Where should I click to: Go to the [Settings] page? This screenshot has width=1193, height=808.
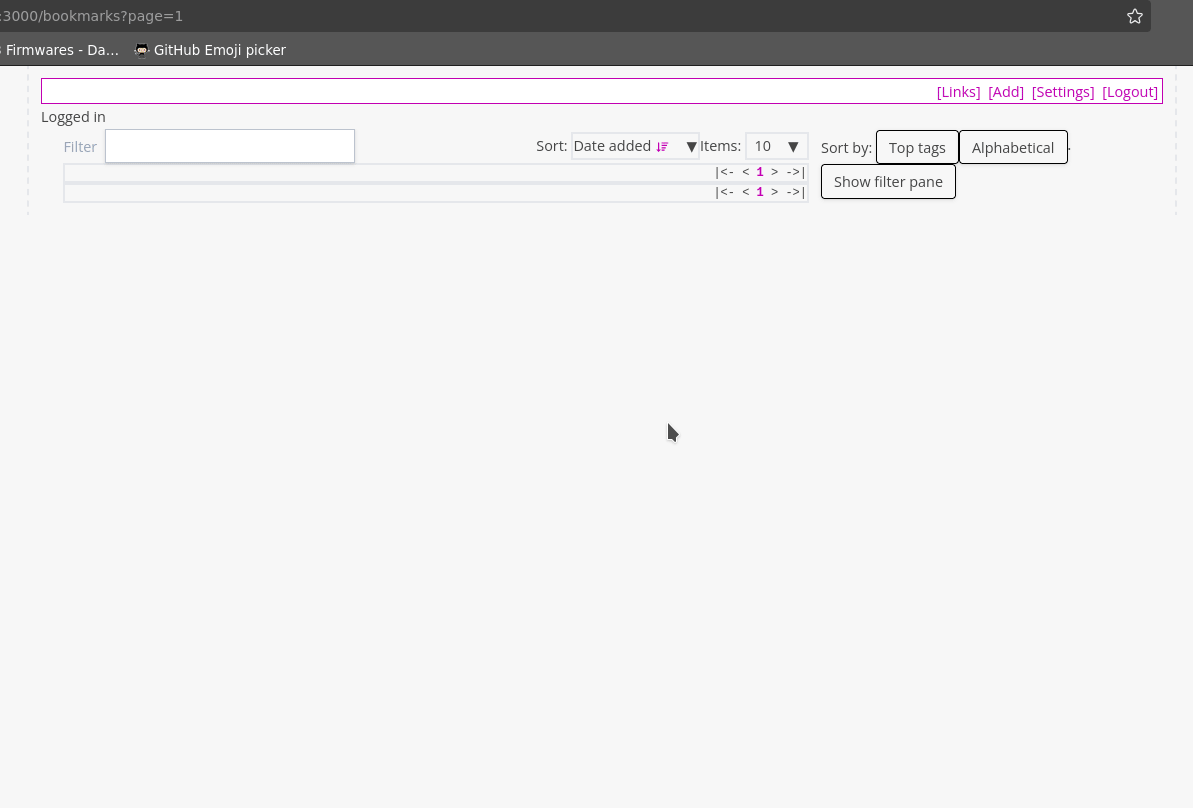coord(1063,92)
